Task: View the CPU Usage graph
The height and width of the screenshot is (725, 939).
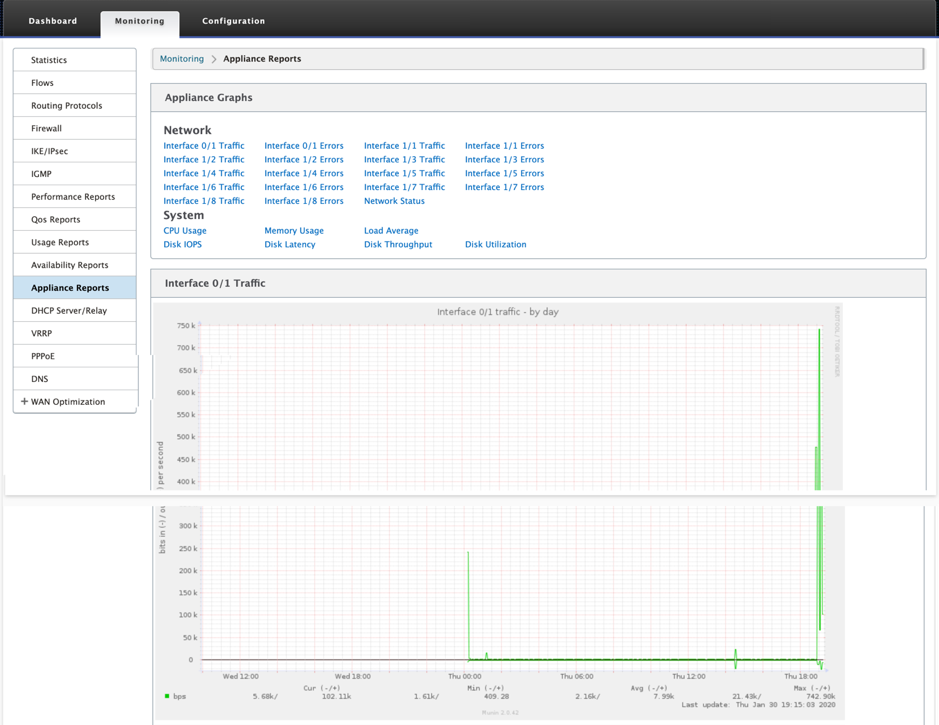Action: pos(185,230)
